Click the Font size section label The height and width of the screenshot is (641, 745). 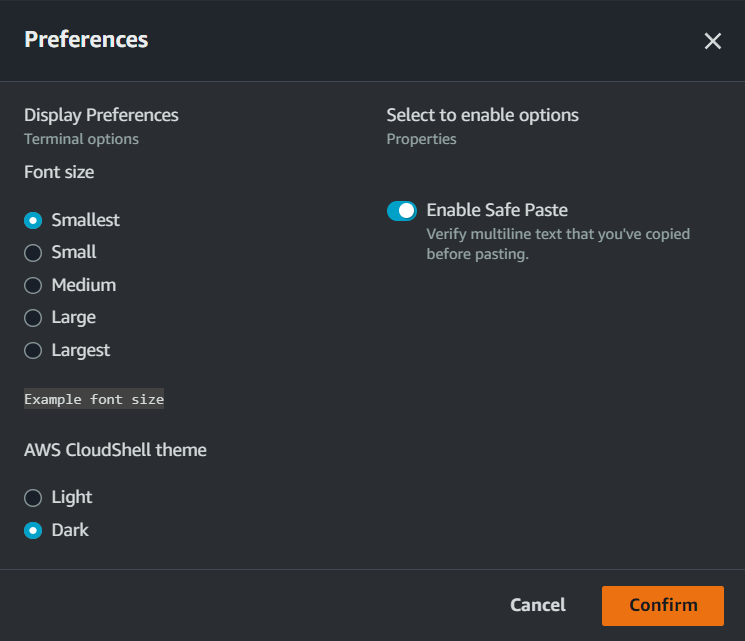(59, 172)
